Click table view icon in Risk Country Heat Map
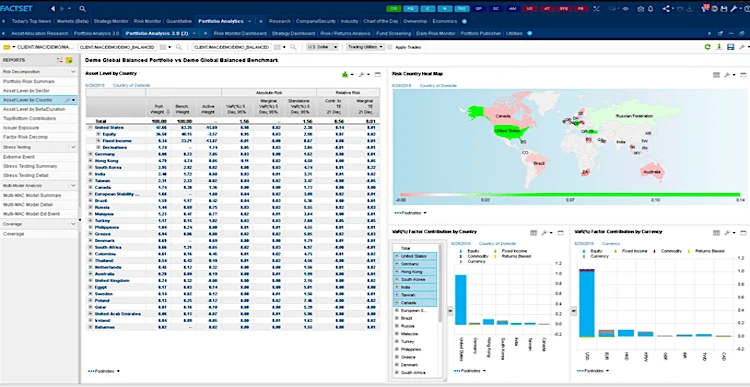The image size is (750, 387). [716, 75]
